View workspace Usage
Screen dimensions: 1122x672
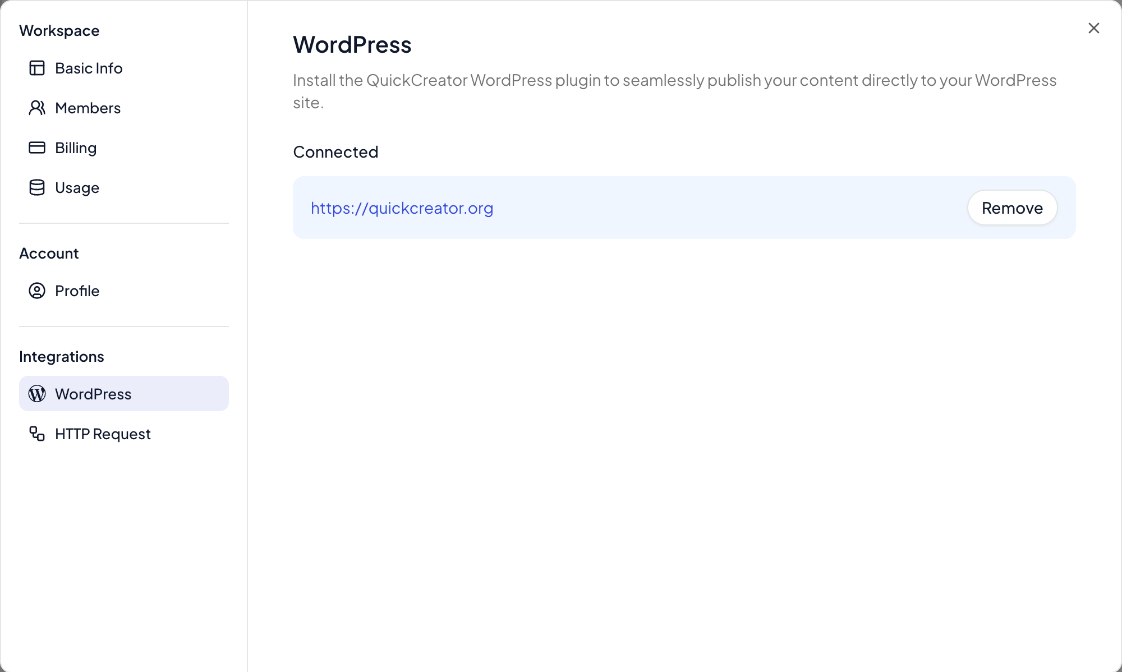[x=124, y=188]
